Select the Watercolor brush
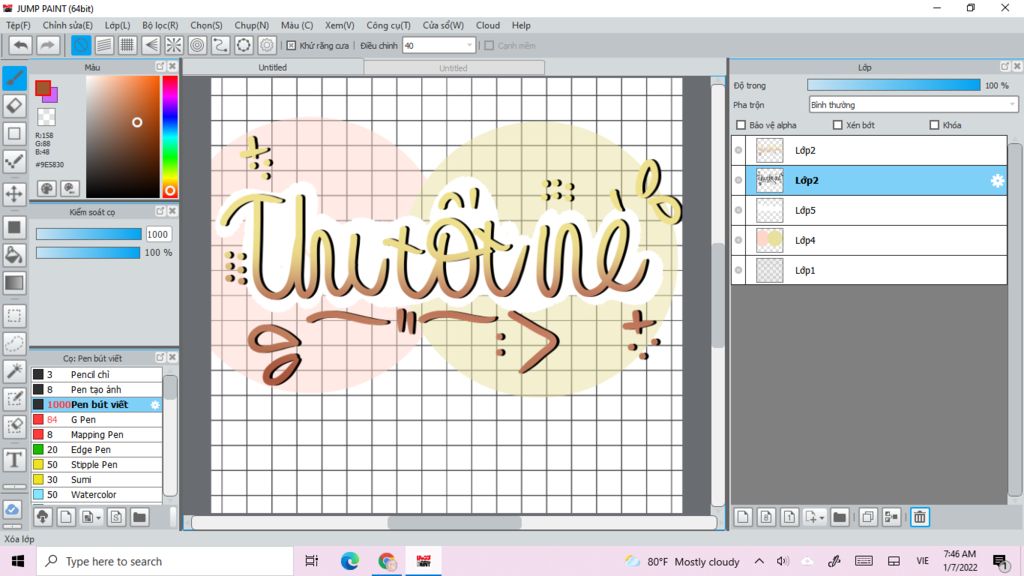Image resolution: width=1024 pixels, height=576 pixels. pyautogui.click(x=93, y=495)
